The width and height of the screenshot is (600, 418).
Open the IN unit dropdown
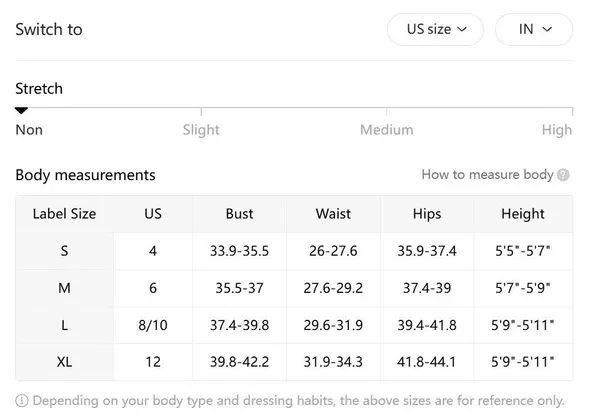[534, 29]
